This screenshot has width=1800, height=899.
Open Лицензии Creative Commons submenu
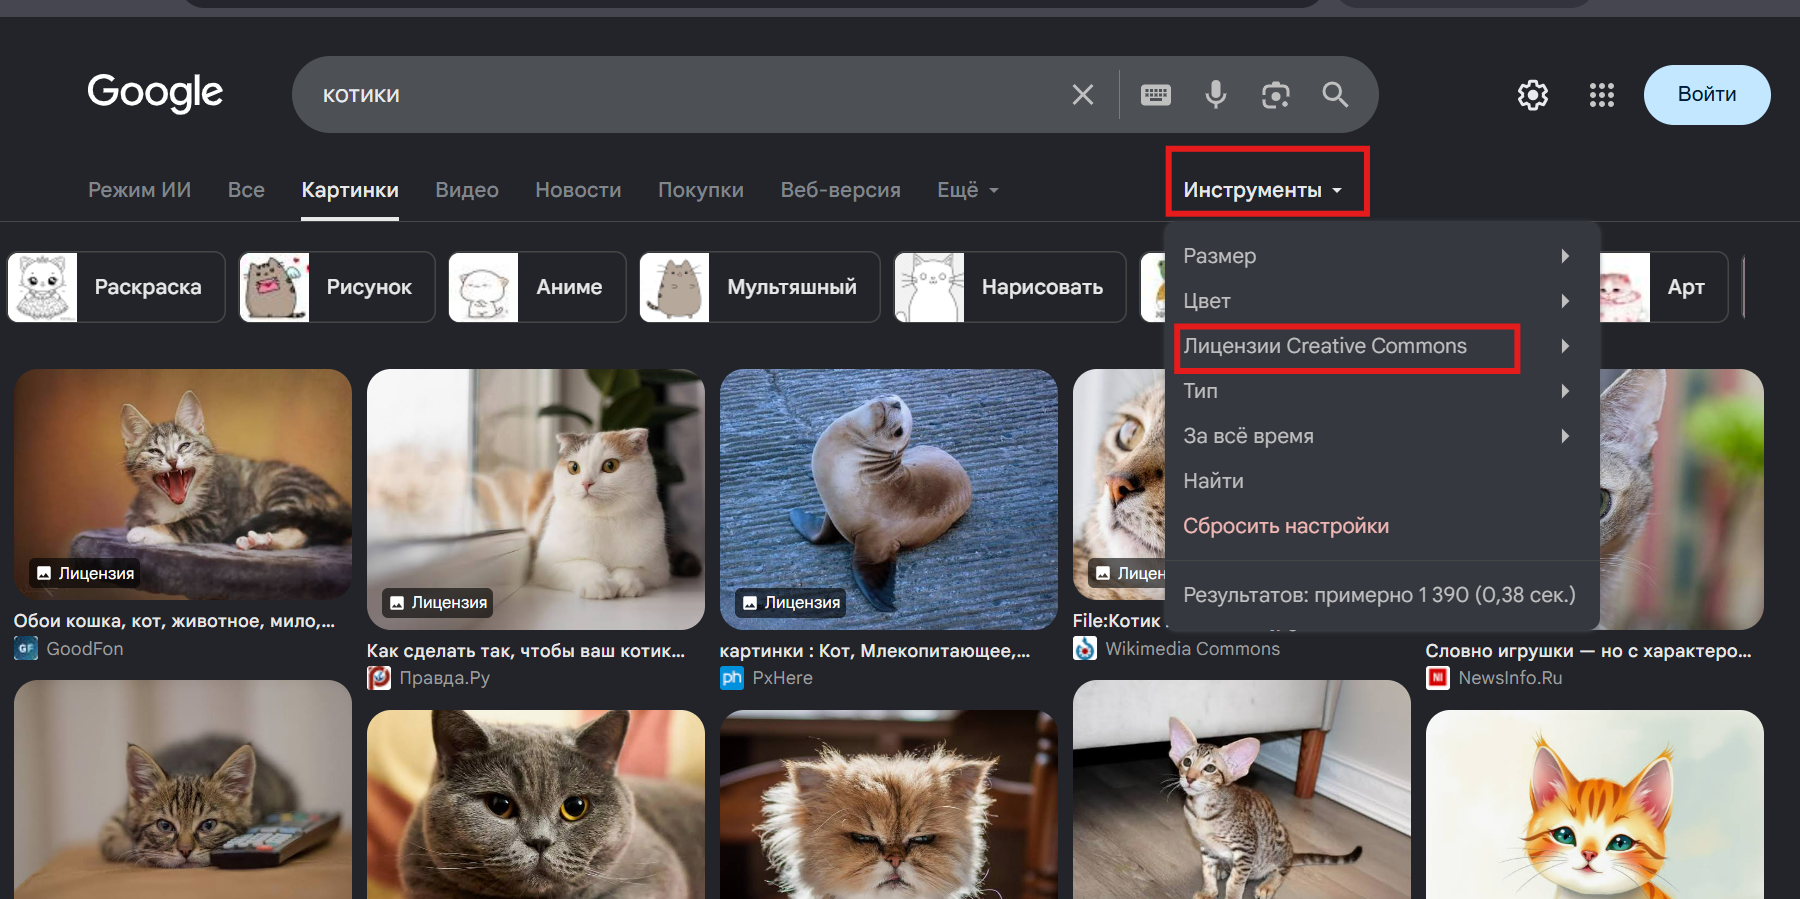(1381, 346)
